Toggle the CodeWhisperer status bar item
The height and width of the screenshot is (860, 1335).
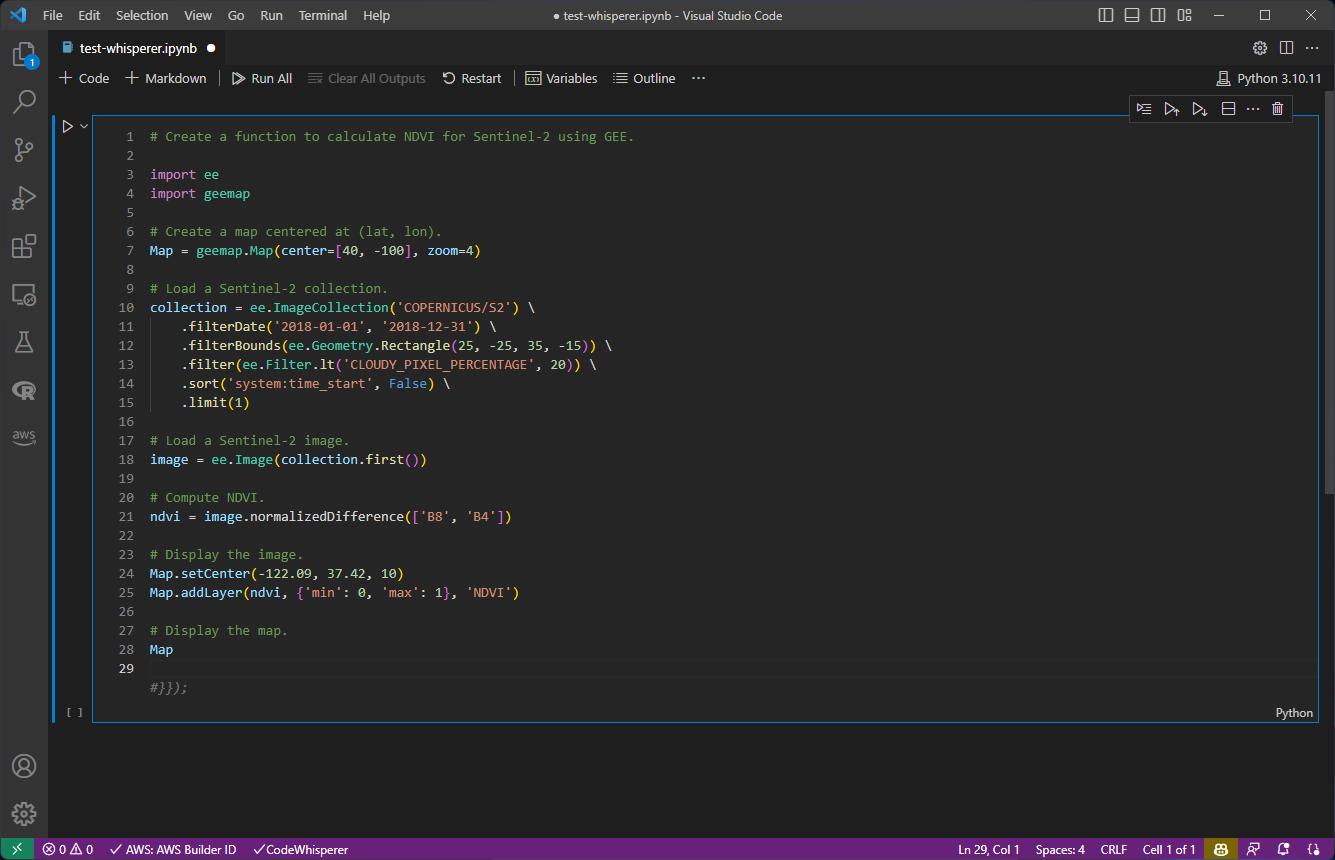[300, 849]
